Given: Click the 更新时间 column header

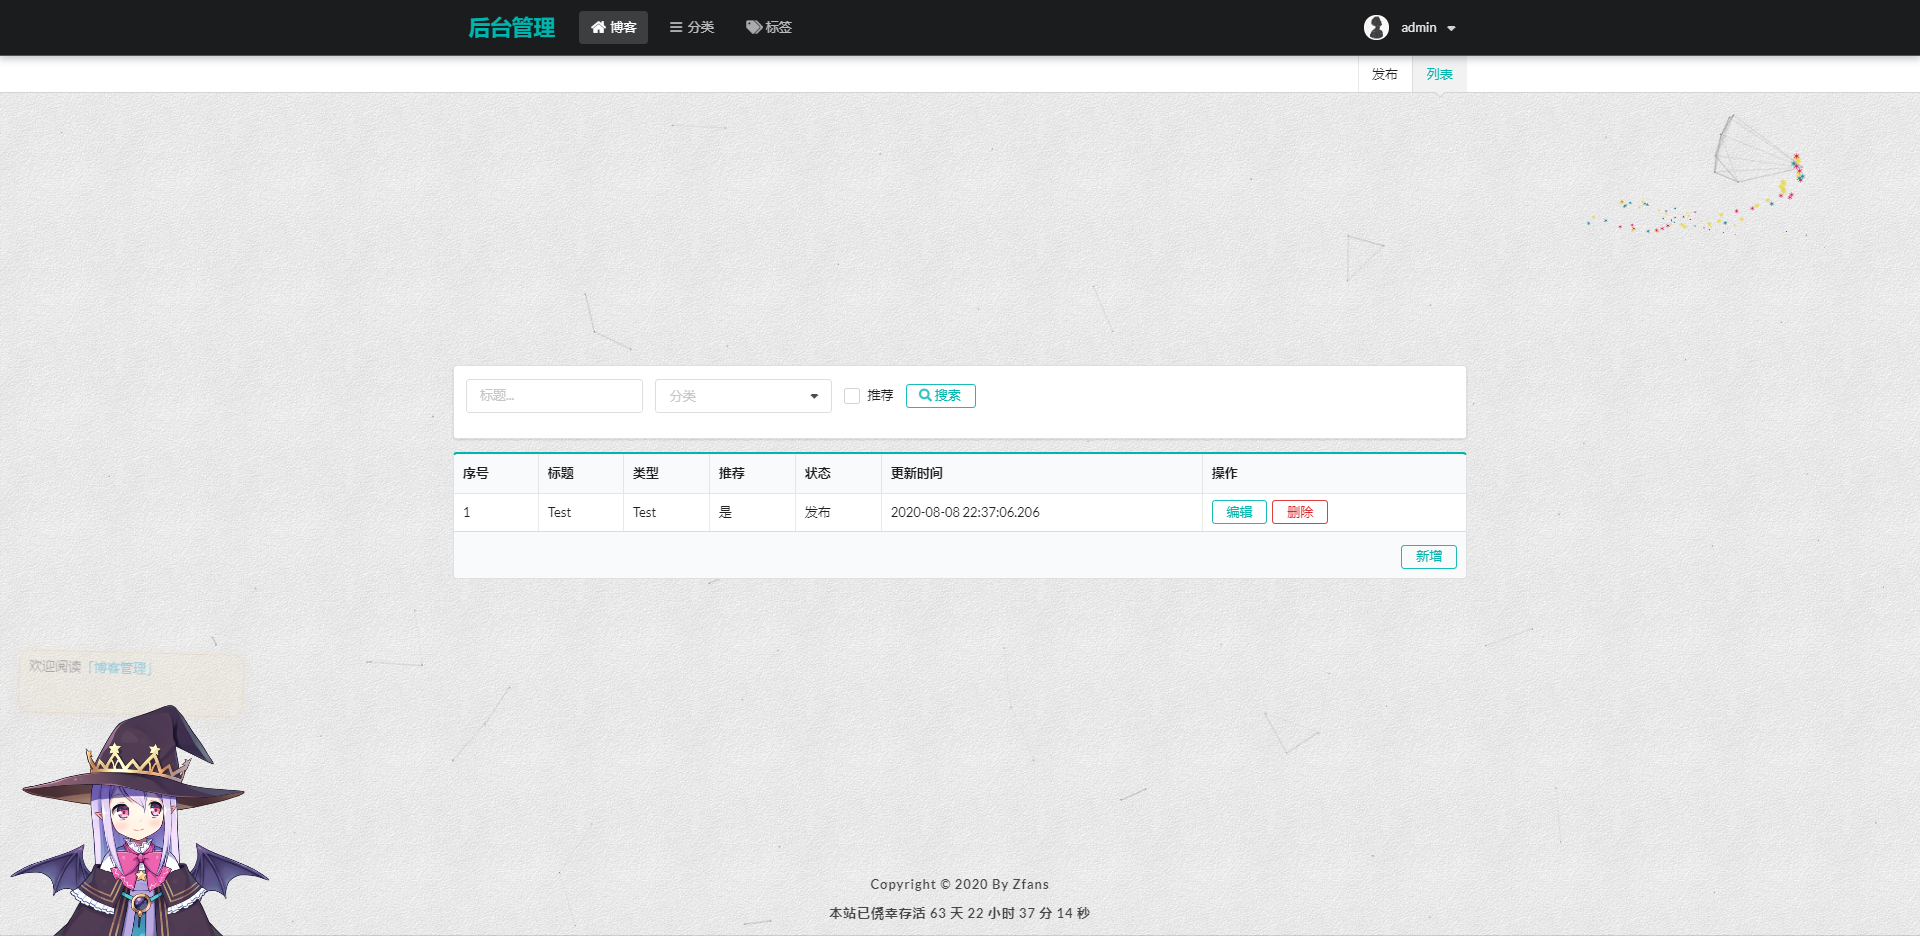Looking at the screenshot, I should [x=916, y=474].
